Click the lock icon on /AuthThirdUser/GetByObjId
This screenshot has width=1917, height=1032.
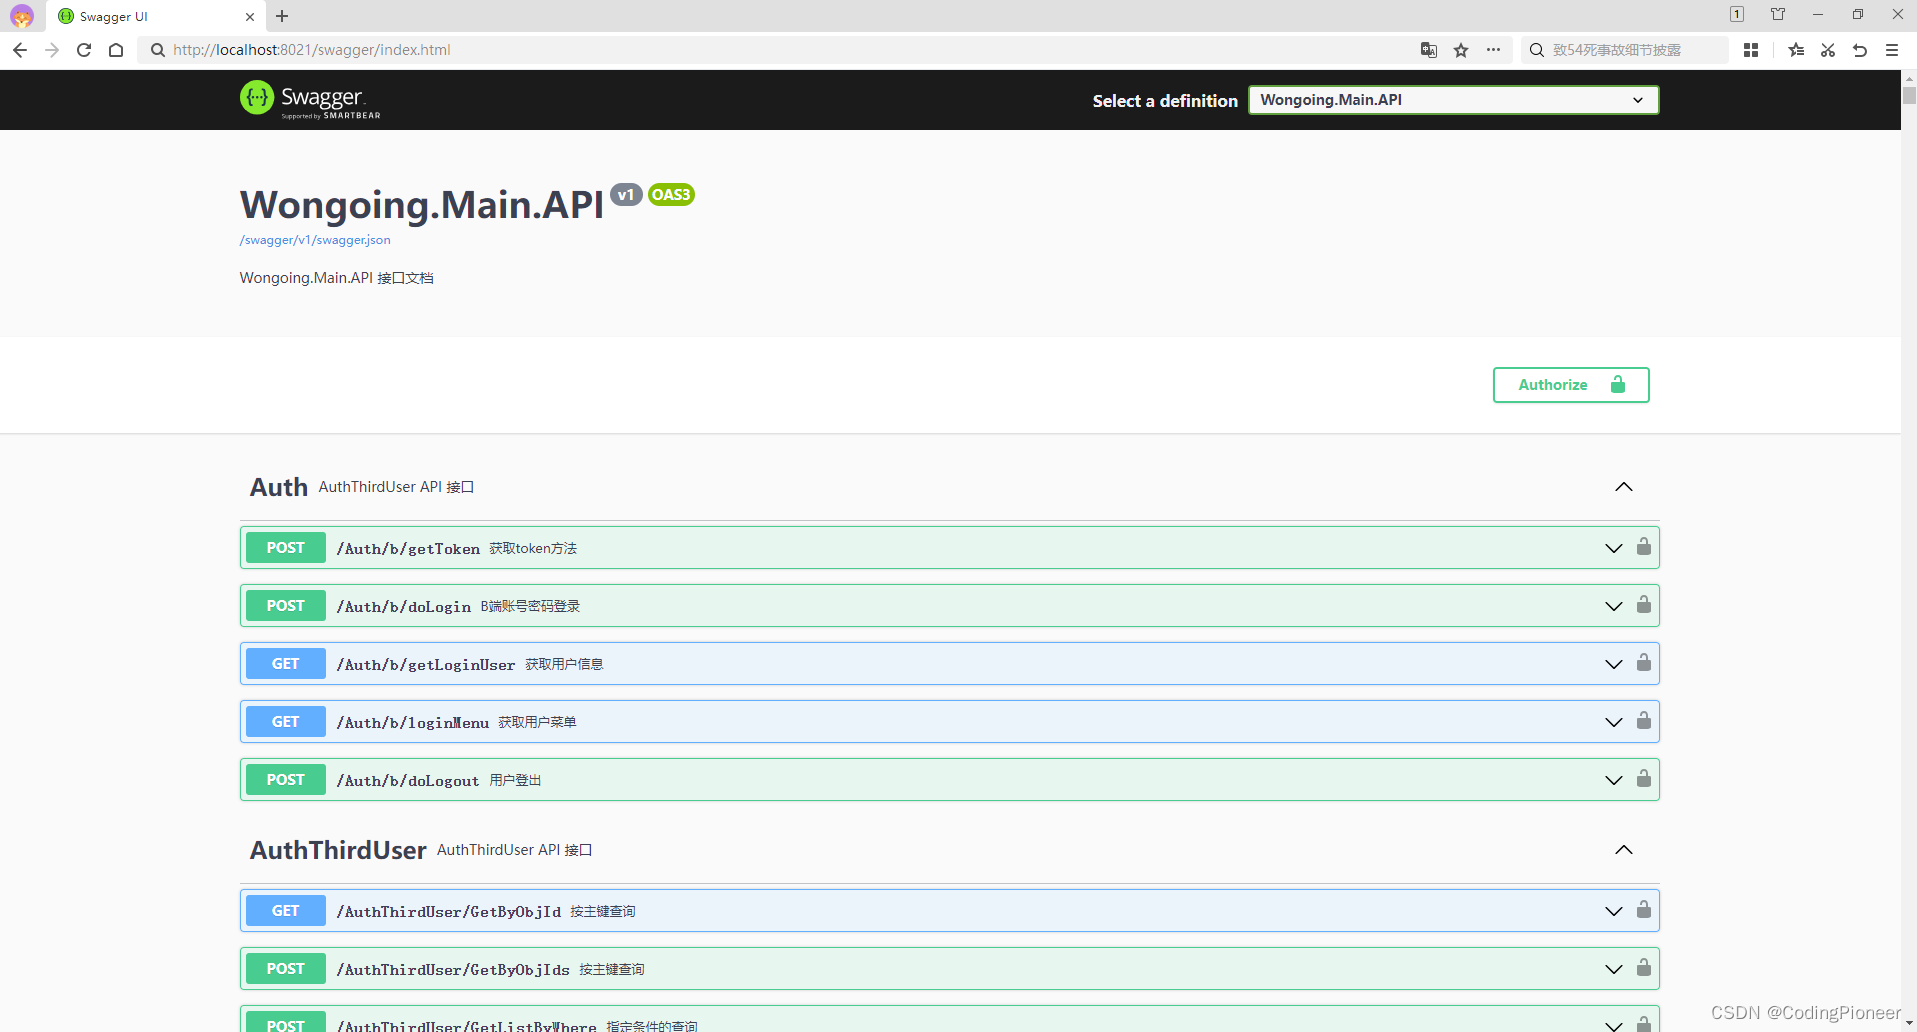(x=1644, y=909)
